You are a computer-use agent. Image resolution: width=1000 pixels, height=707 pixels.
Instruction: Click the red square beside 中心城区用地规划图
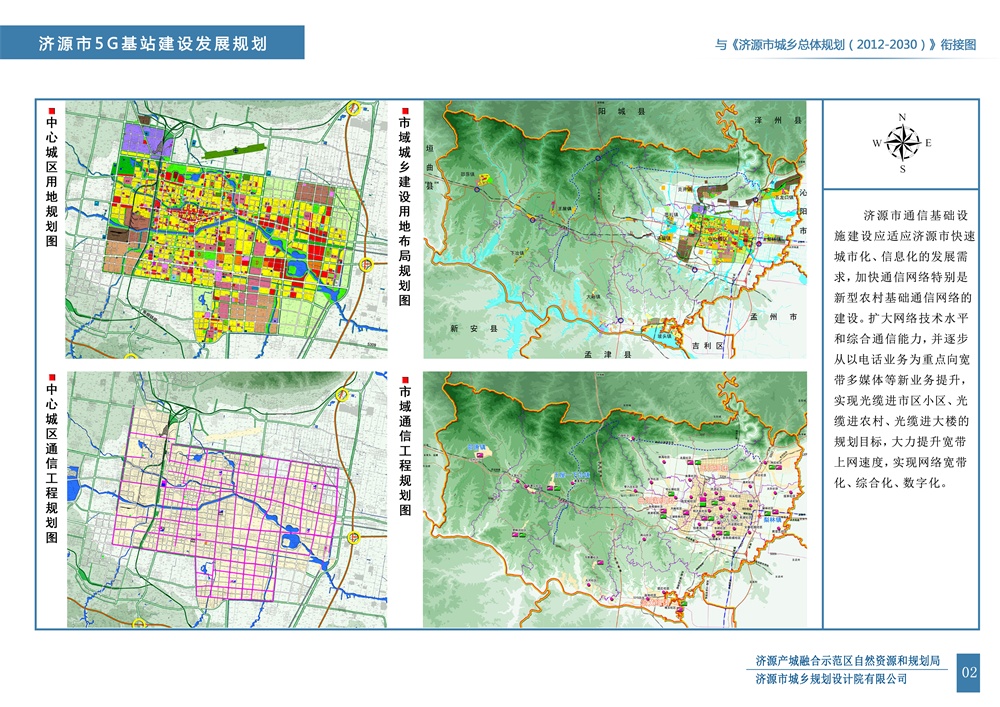point(52,110)
